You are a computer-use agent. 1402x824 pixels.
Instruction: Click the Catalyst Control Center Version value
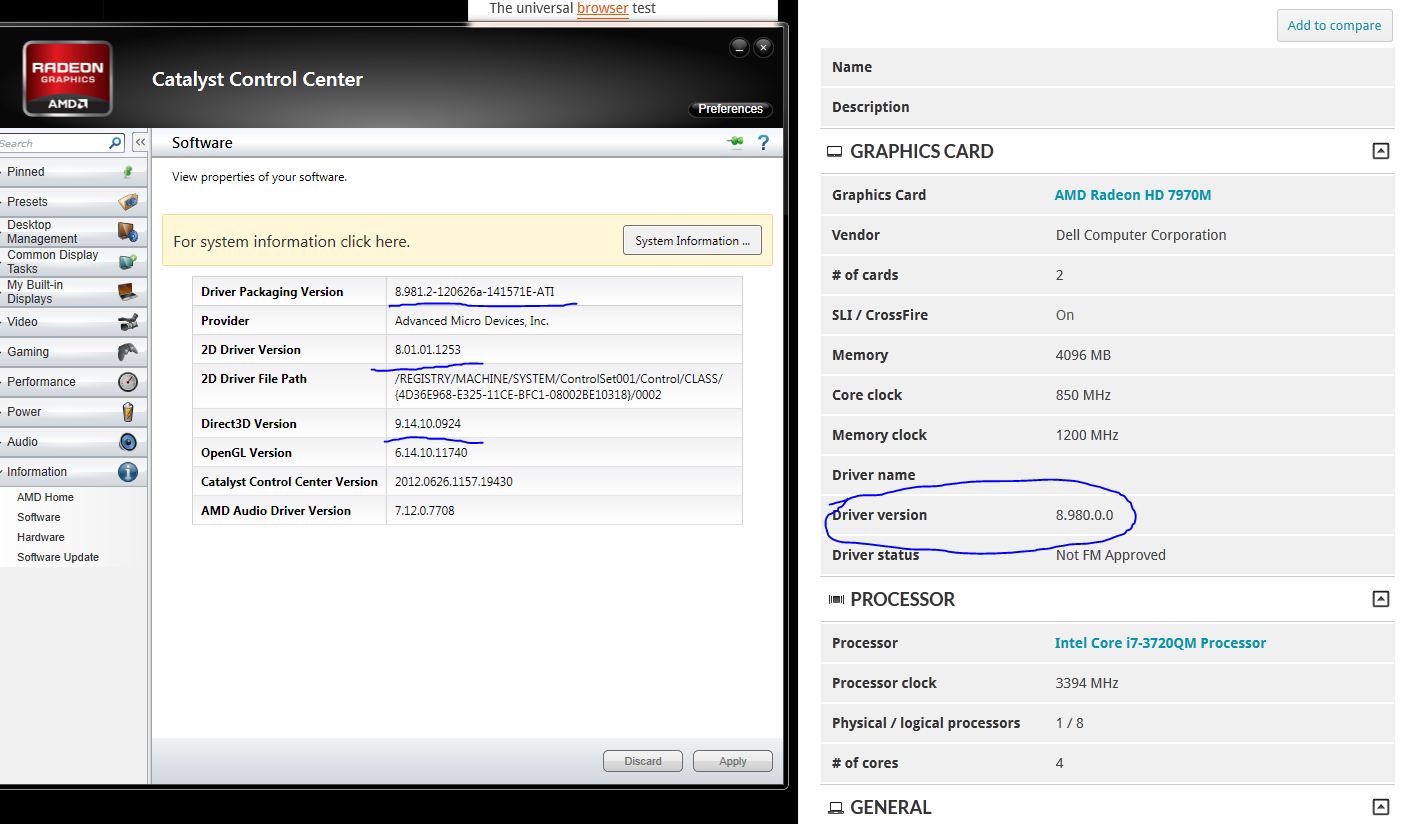click(x=454, y=482)
